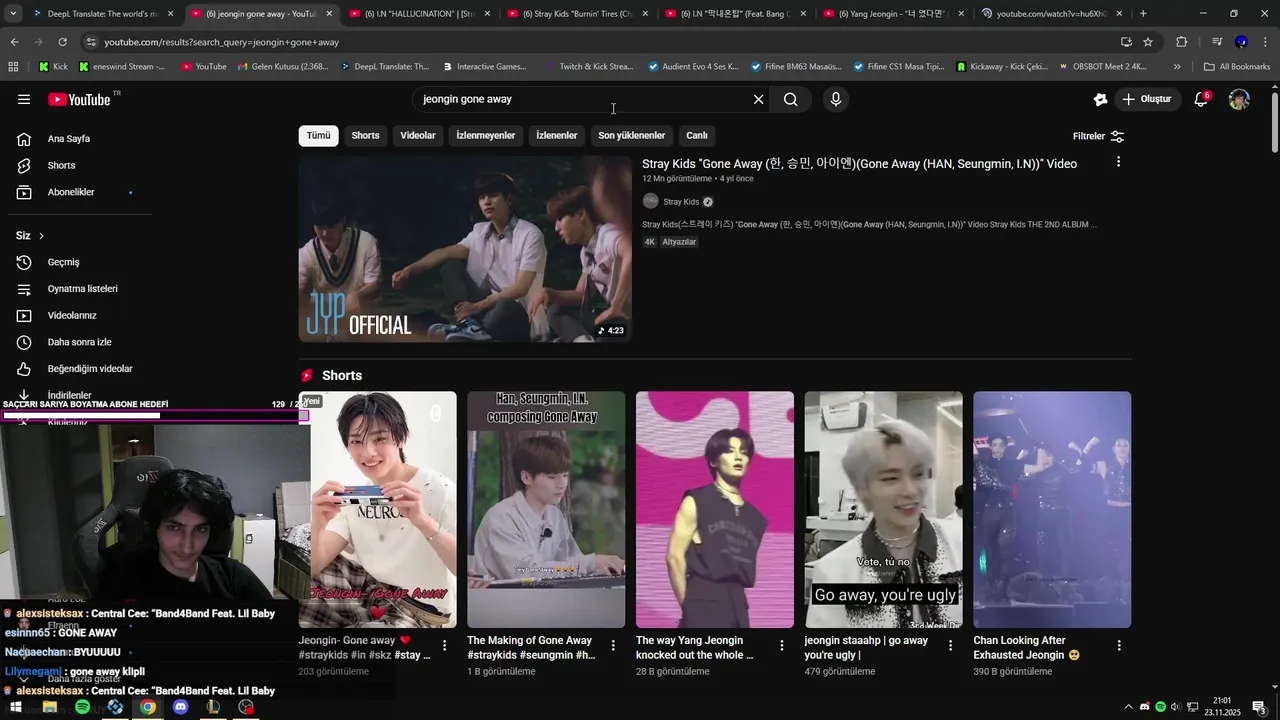Clear the search box with the X
Viewport: 1280px width, 720px height.
pyautogui.click(x=758, y=99)
